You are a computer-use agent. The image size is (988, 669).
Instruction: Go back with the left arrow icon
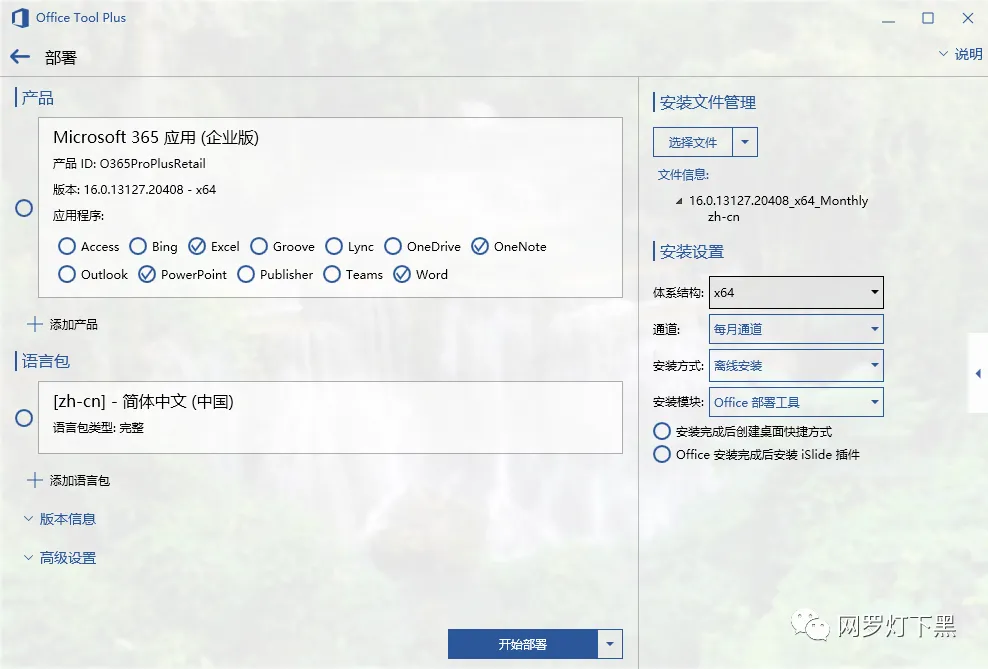pyautogui.click(x=20, y=57)
